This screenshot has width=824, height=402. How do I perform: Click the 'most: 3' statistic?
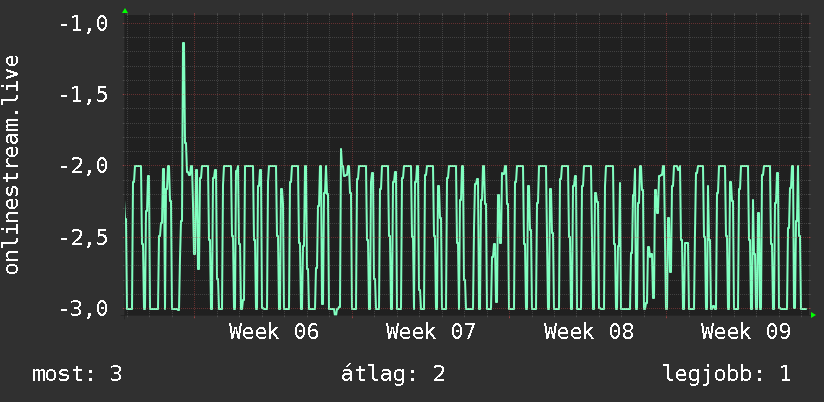pos(77,374)
